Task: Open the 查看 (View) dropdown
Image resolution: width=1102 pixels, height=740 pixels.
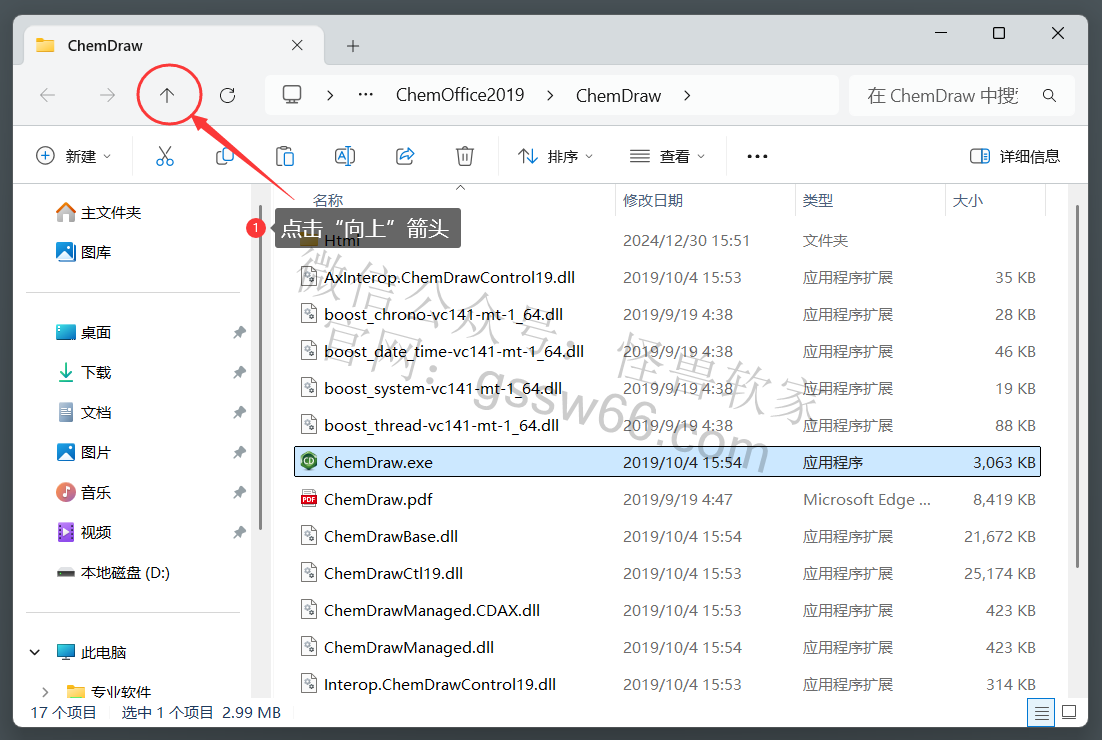Action: coord(667,156)
